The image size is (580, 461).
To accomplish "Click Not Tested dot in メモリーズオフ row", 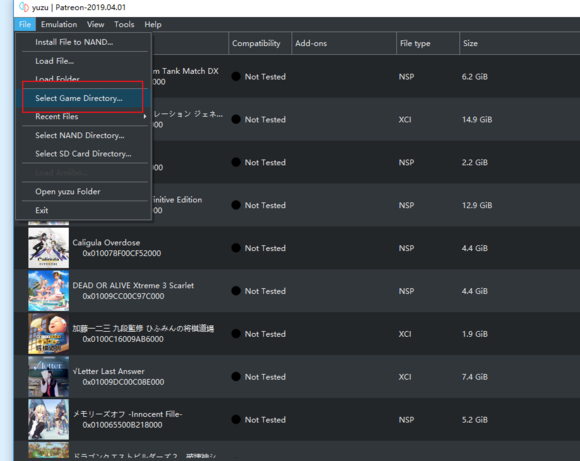I will click(x=236, y=420).
